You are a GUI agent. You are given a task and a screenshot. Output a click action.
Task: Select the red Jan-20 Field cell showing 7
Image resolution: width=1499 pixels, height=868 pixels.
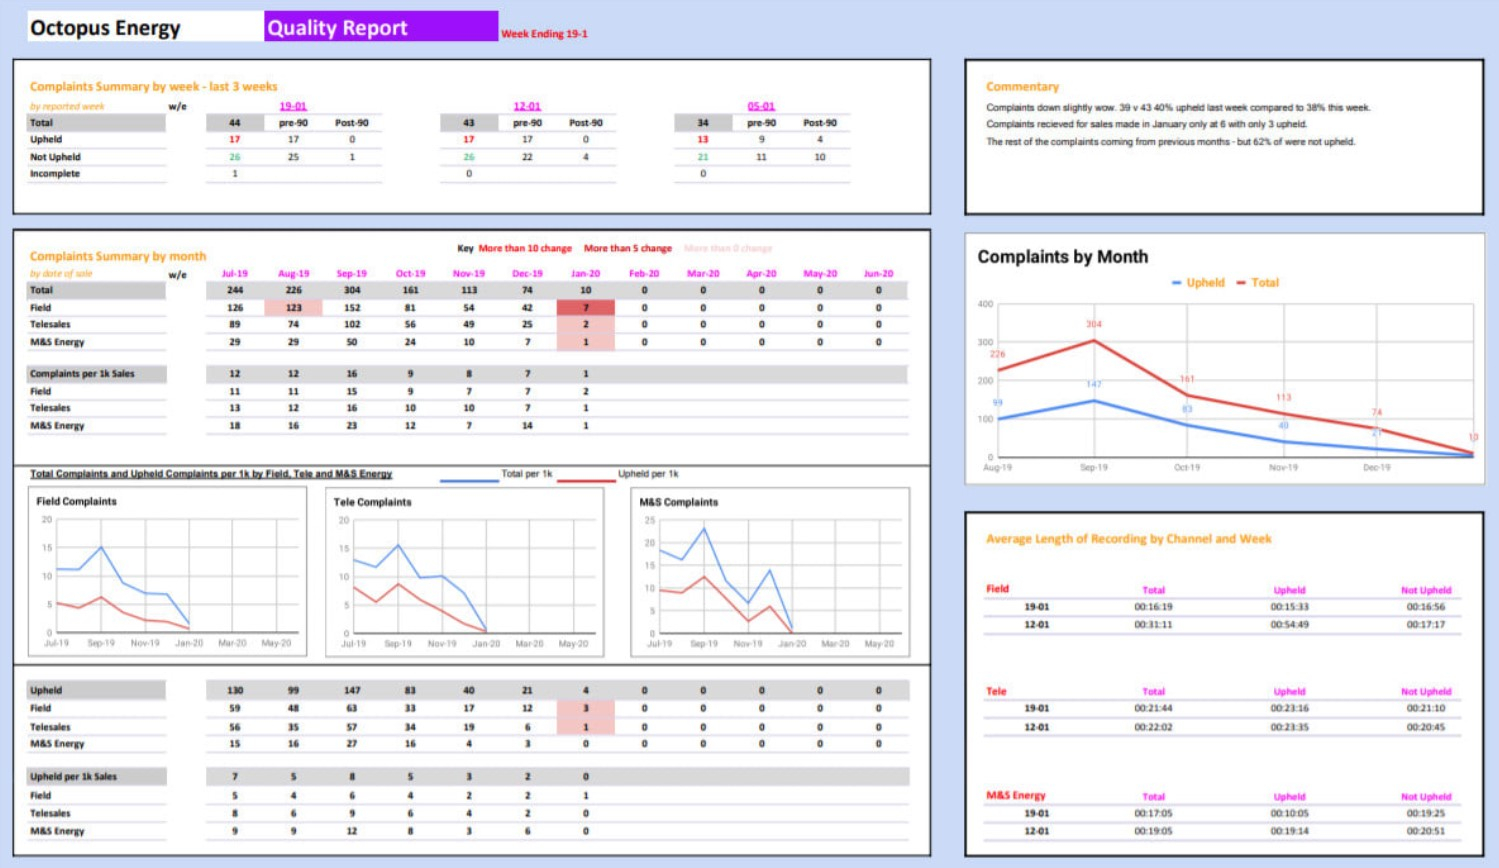585,308
